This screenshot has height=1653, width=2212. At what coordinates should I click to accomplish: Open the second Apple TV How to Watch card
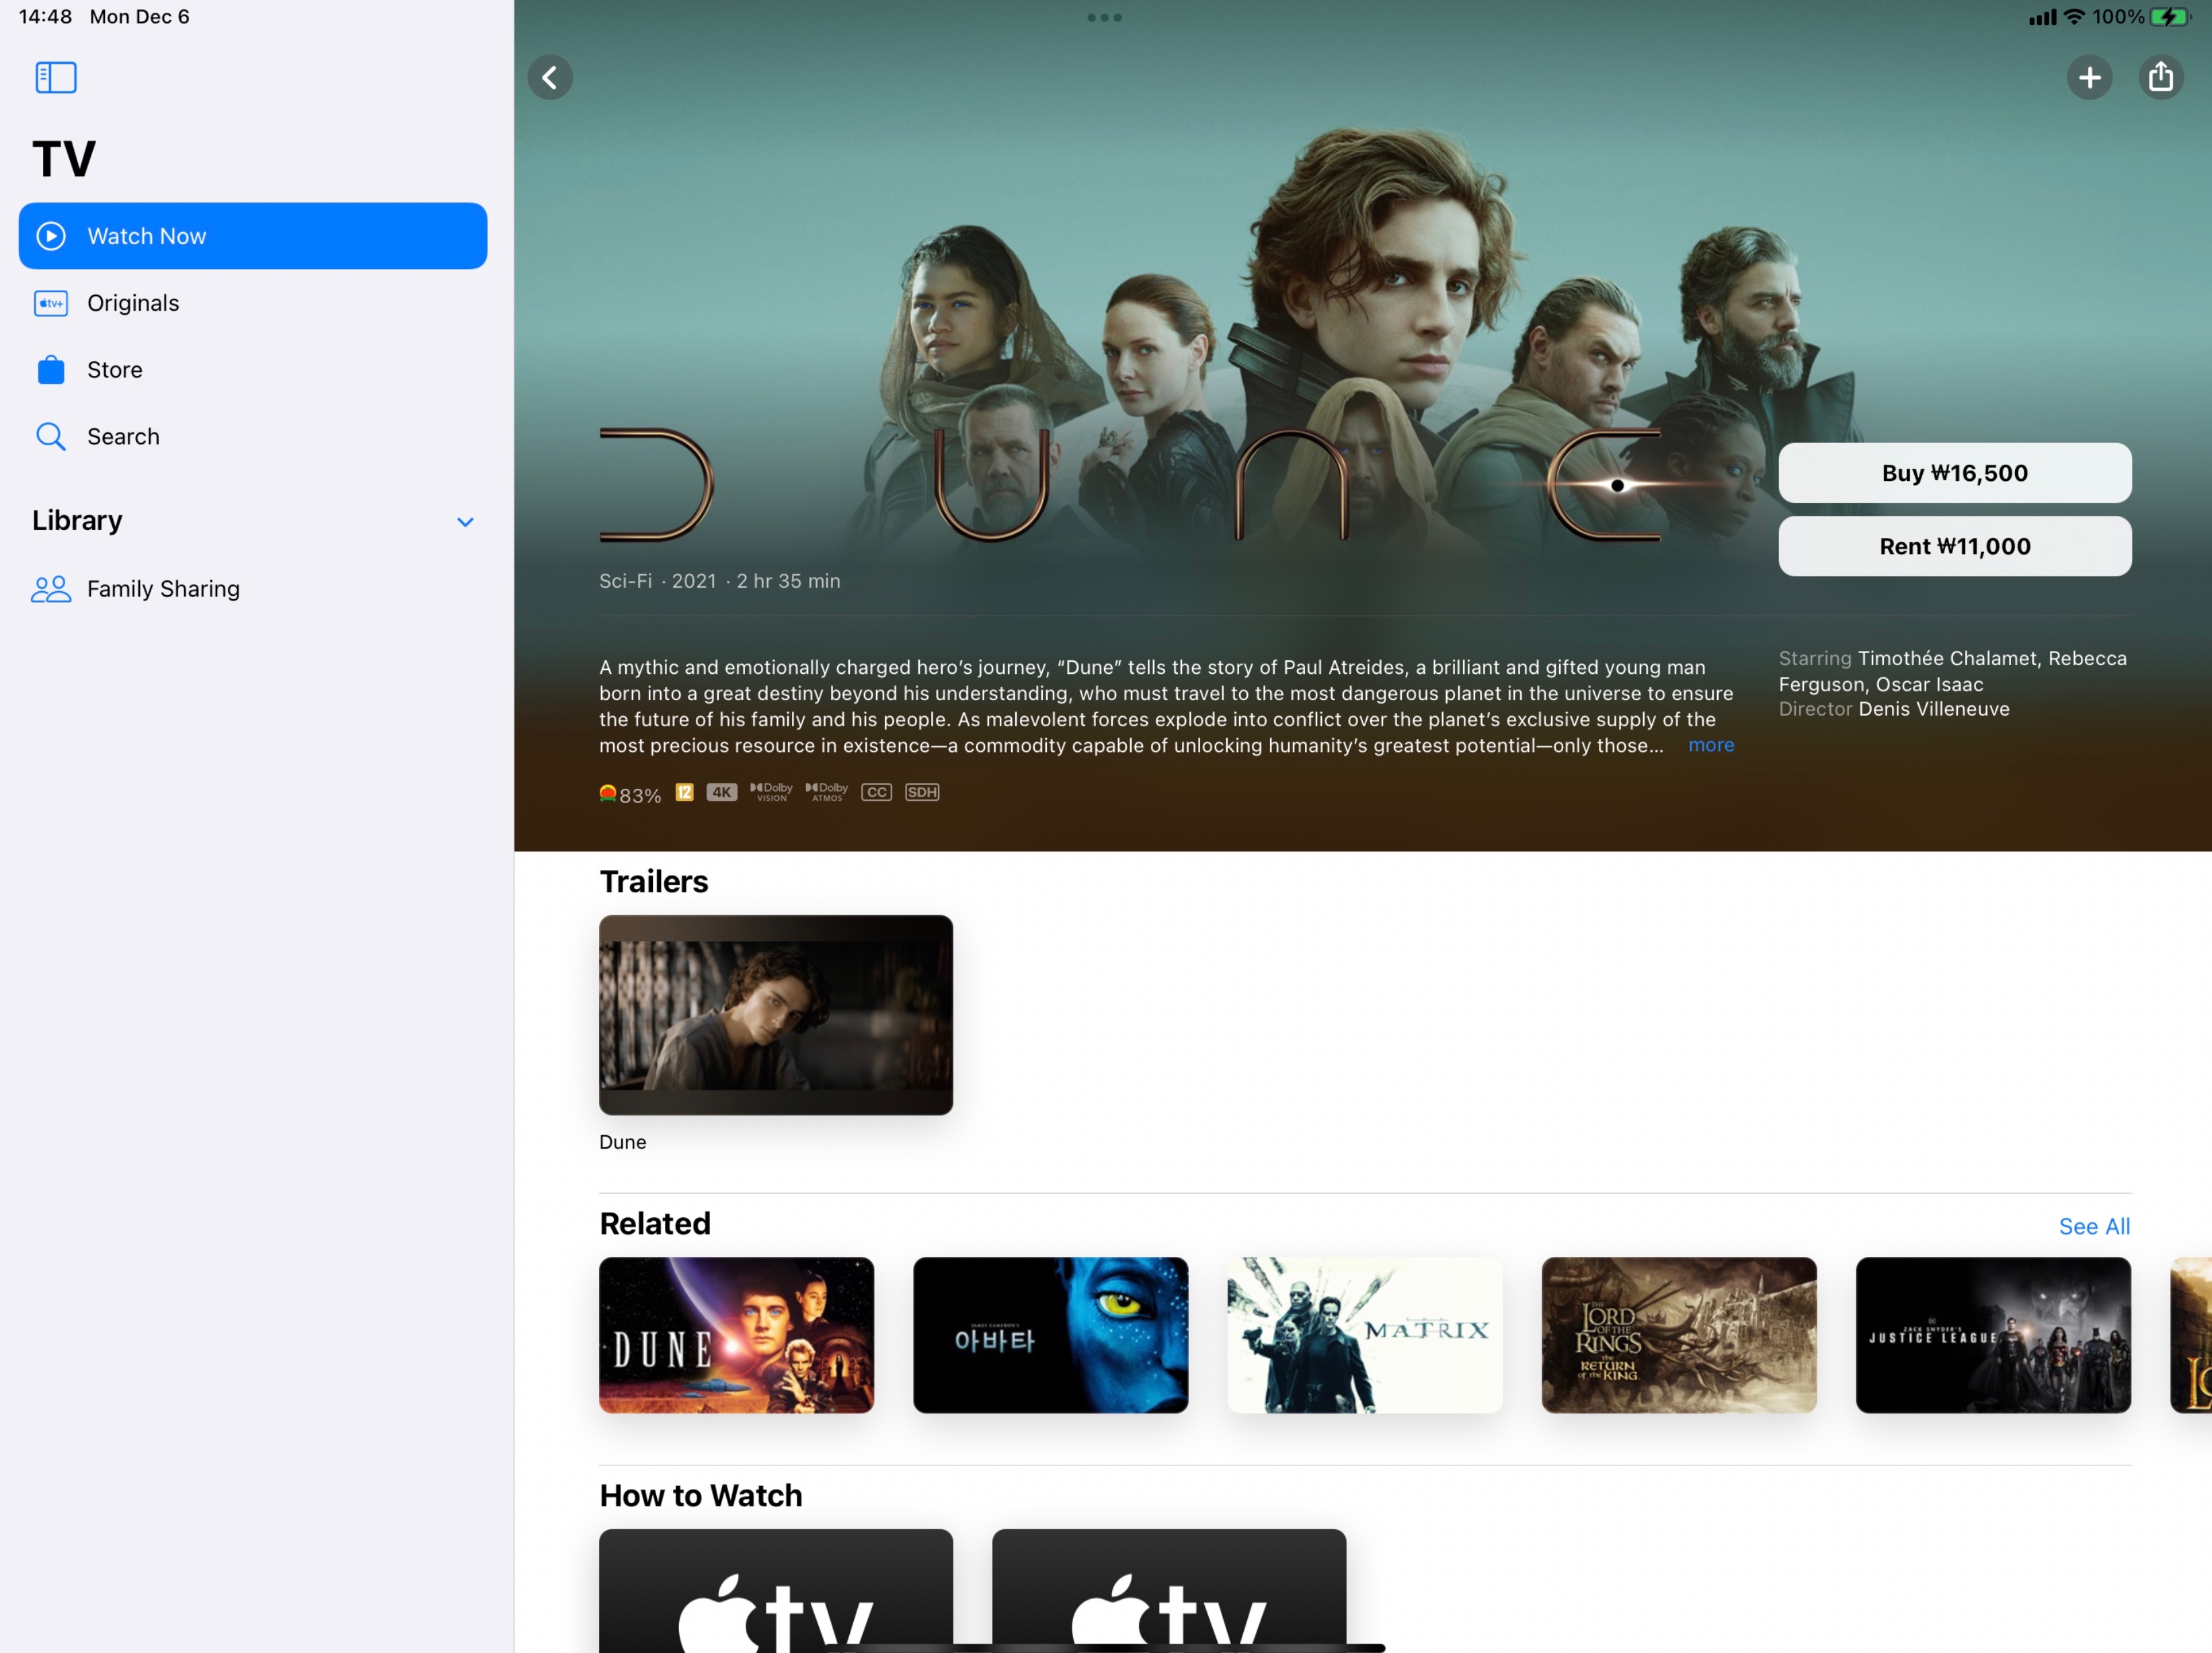1168,1590
